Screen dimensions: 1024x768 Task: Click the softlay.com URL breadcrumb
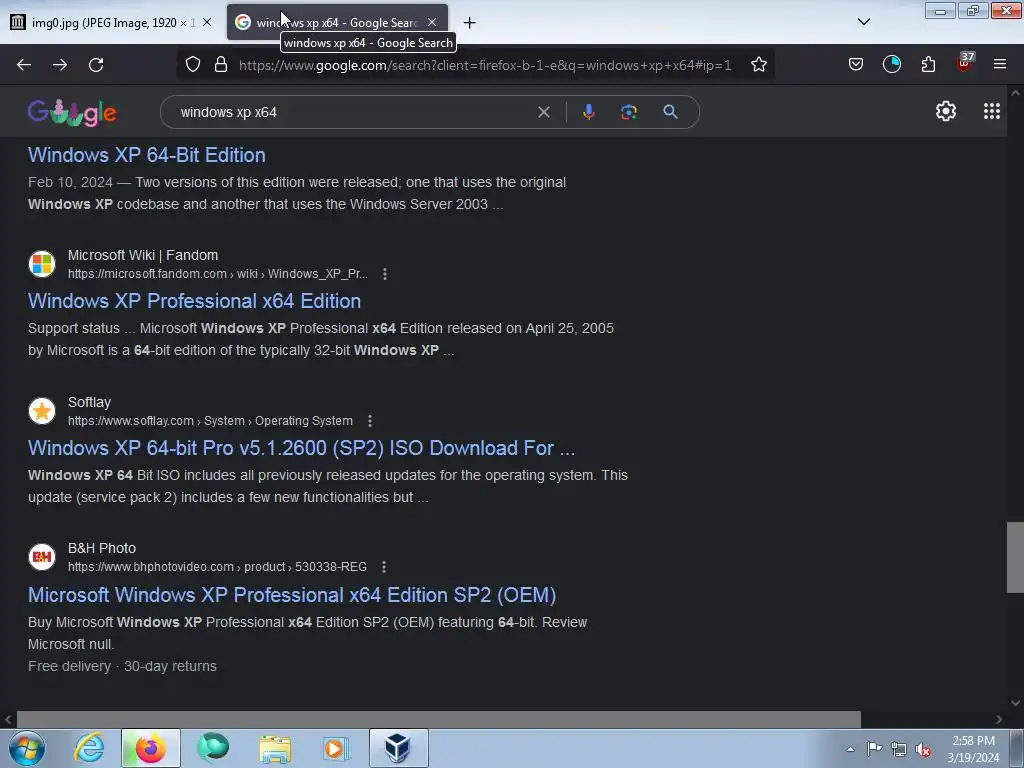click(210, 421)
